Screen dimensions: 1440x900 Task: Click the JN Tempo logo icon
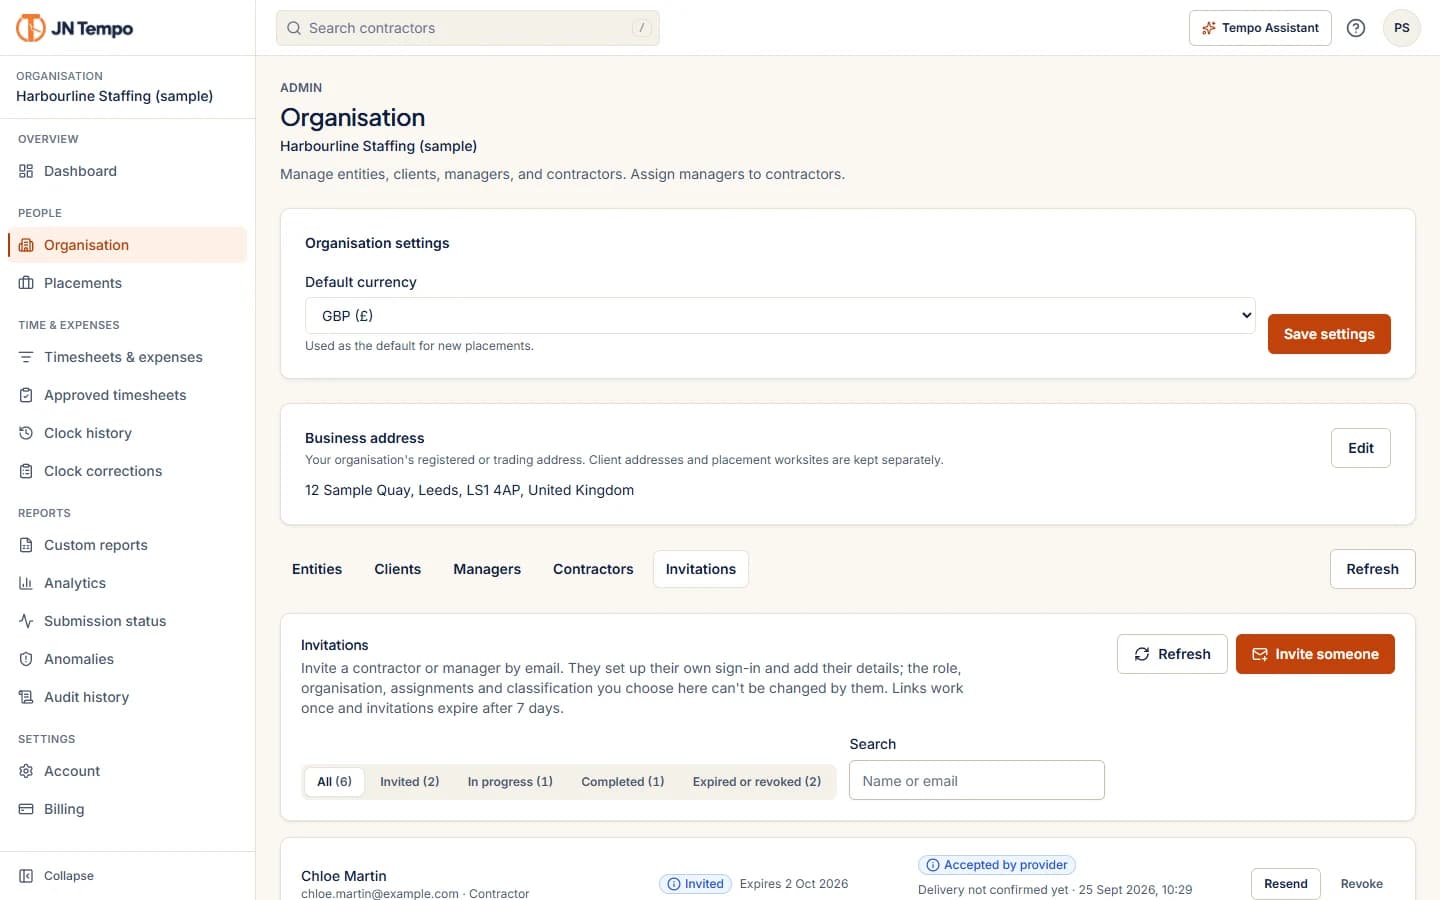coord(31,28)
